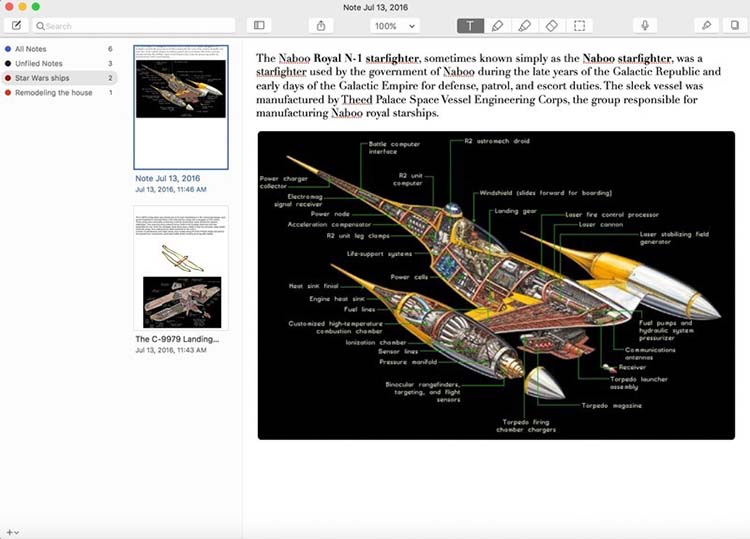Select the Eraser tool

pyautogui.click(x=552, y=26)
